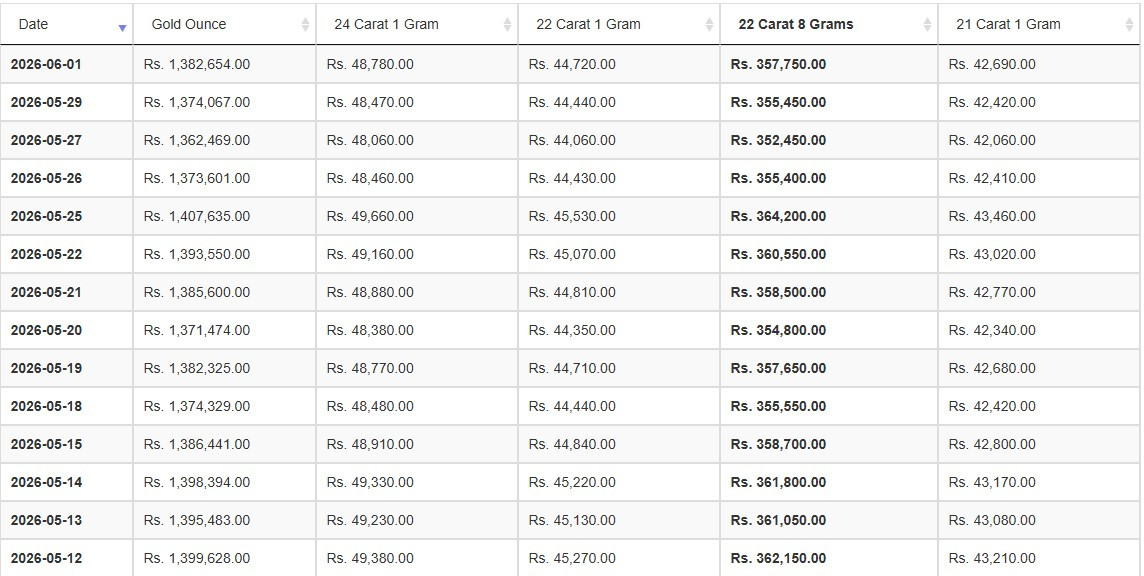Viewport: 1144px width, 576px height.
Task: Click the sort arrows next to 24 Carat 1 Gram
Action: tap(507, 24)
